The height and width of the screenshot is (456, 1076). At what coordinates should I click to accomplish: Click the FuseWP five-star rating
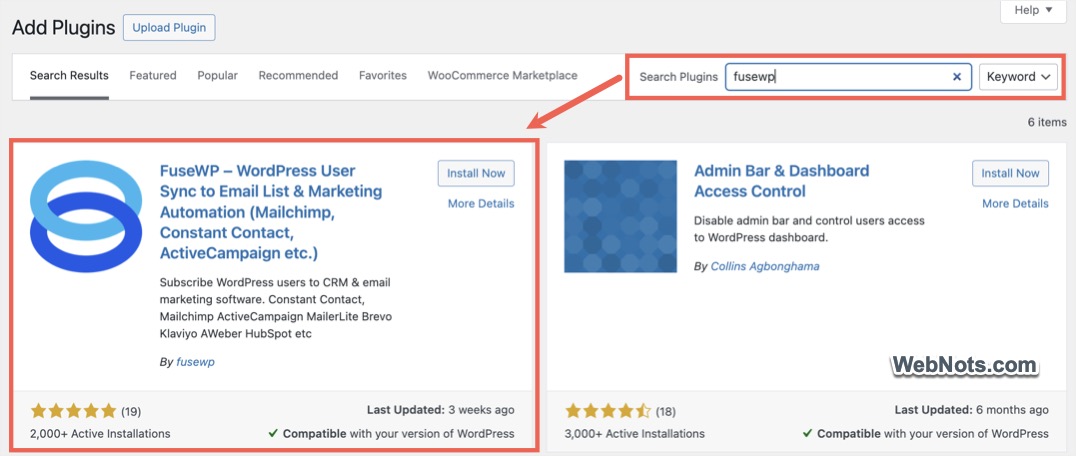coord(74,411)
